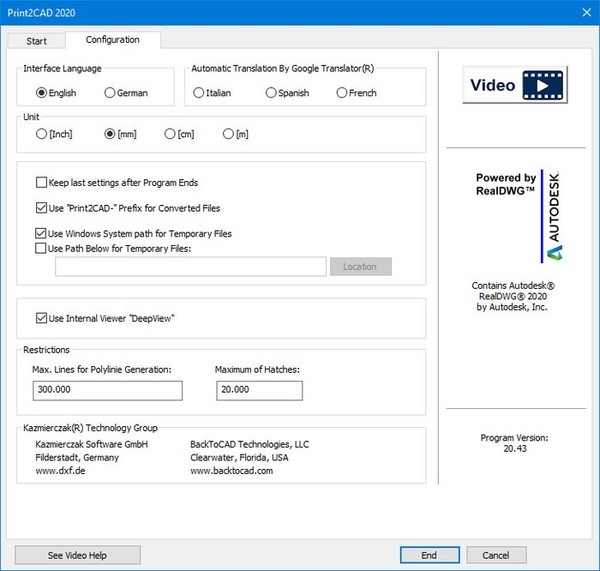This screenshot has width=600, height=571.
Task: Click the Video play icon
Action: [516, 86]
